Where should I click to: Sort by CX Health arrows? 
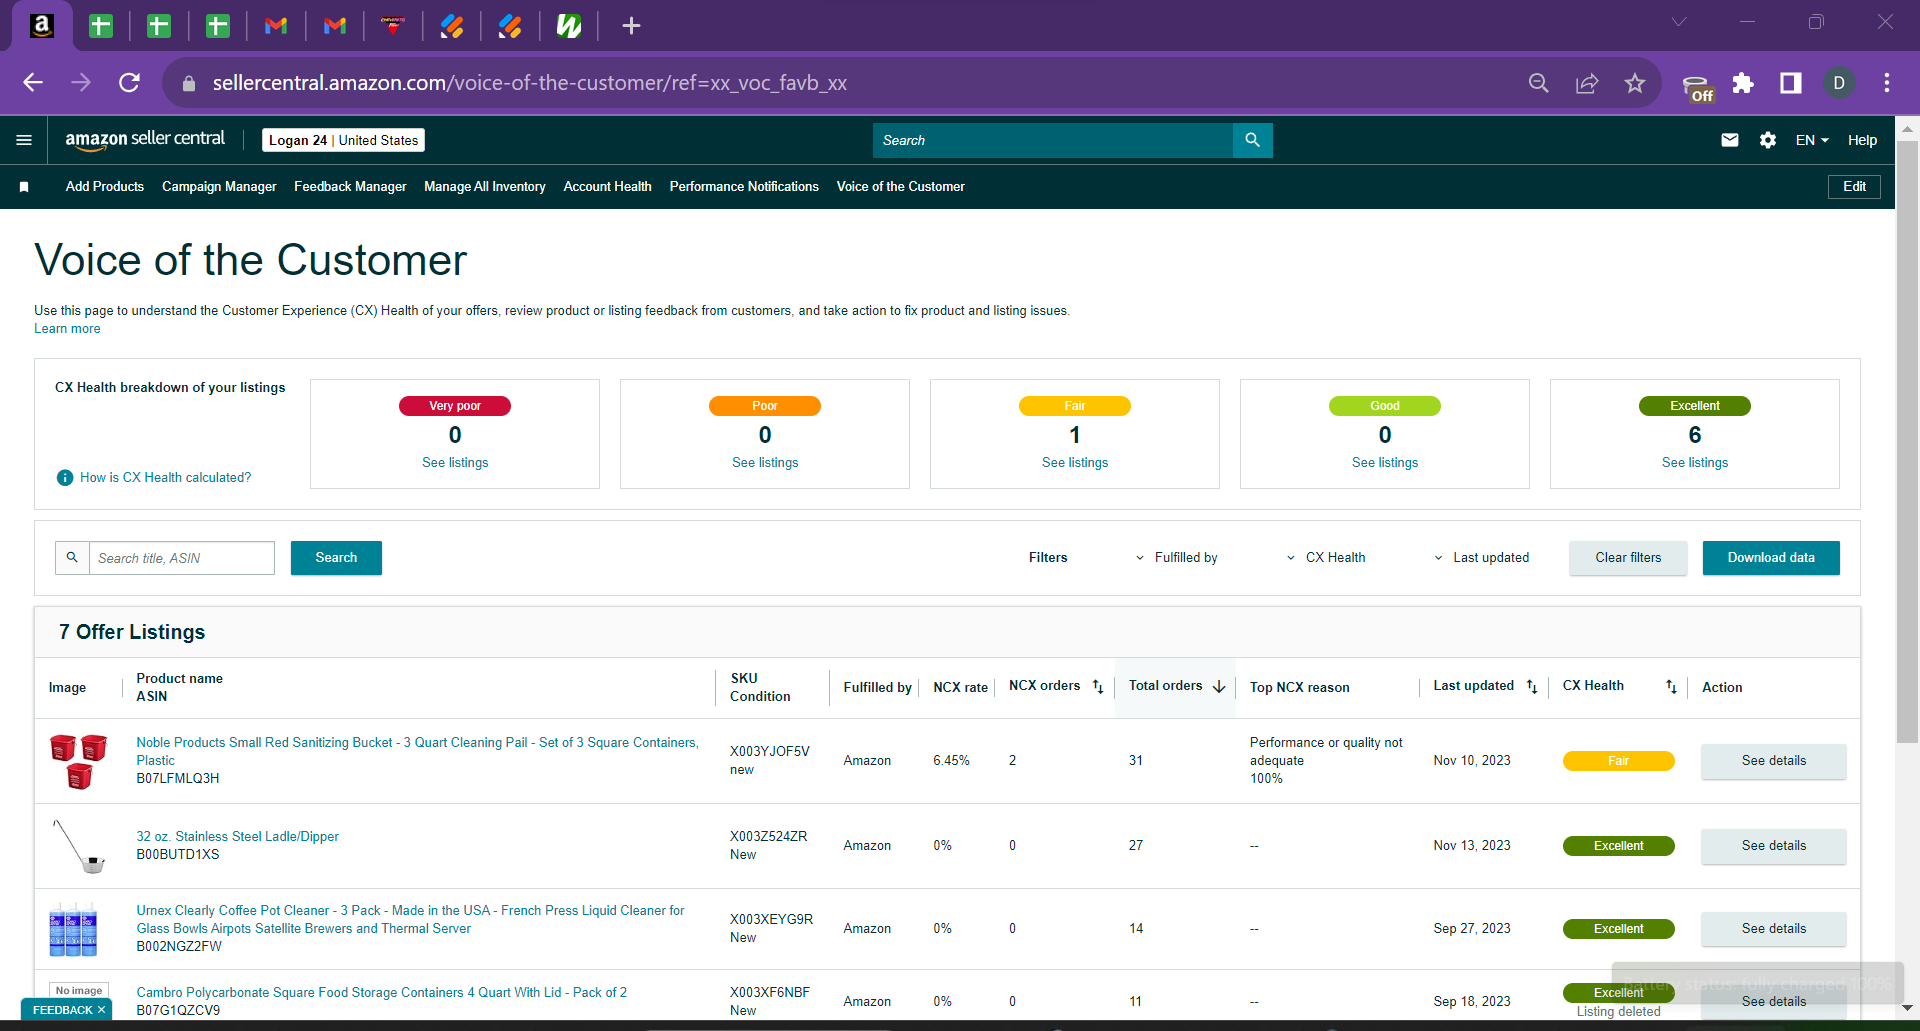pyautogui.click(x=1671, y=687)
